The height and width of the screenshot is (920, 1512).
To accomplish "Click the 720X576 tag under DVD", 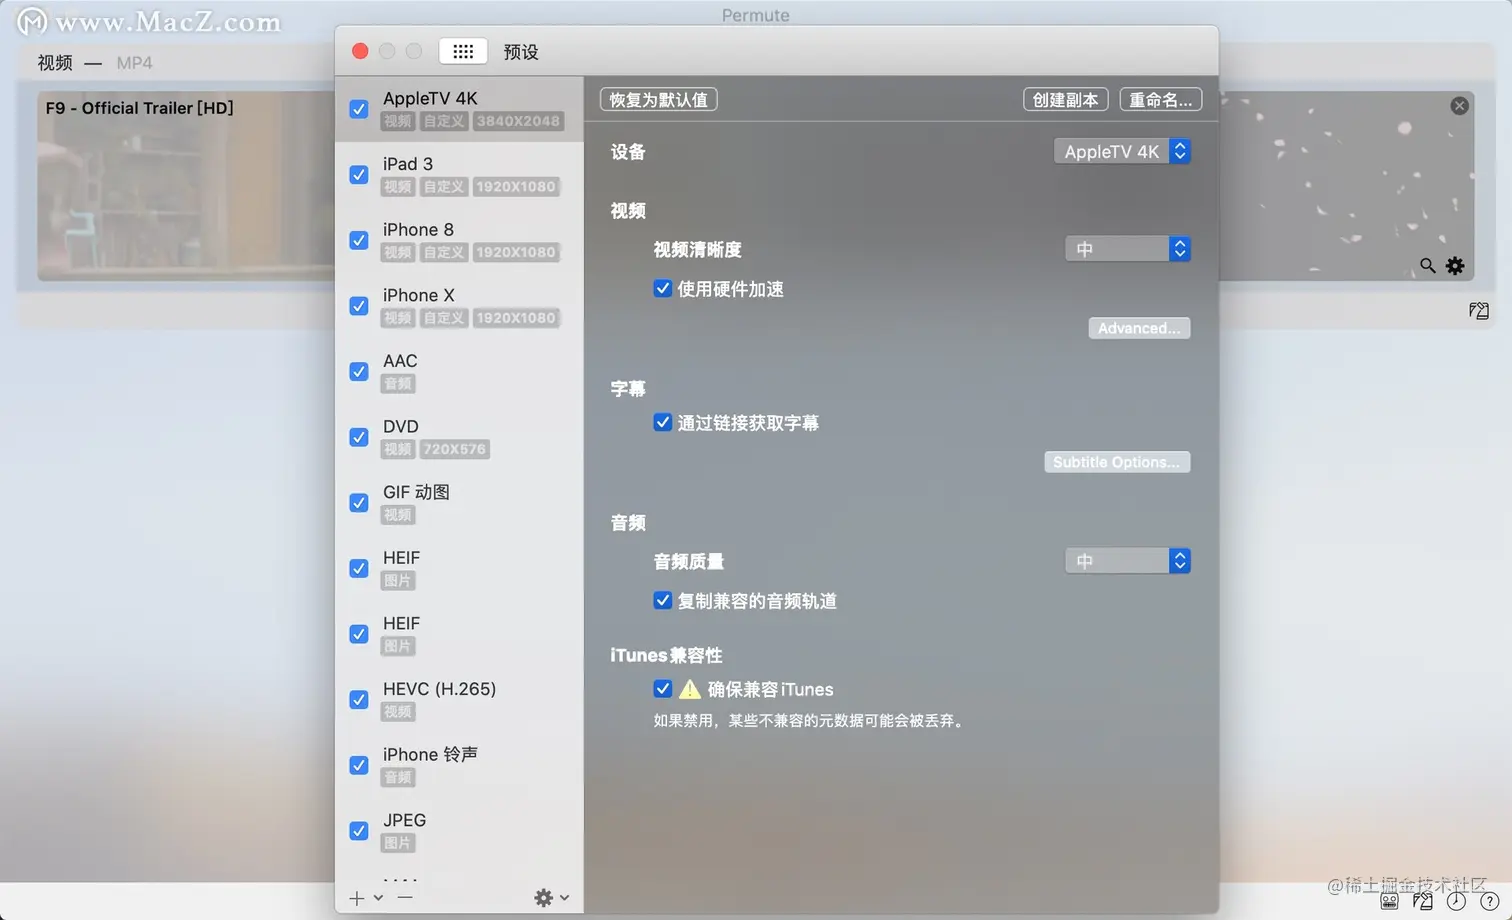I will tap(454, 449).
